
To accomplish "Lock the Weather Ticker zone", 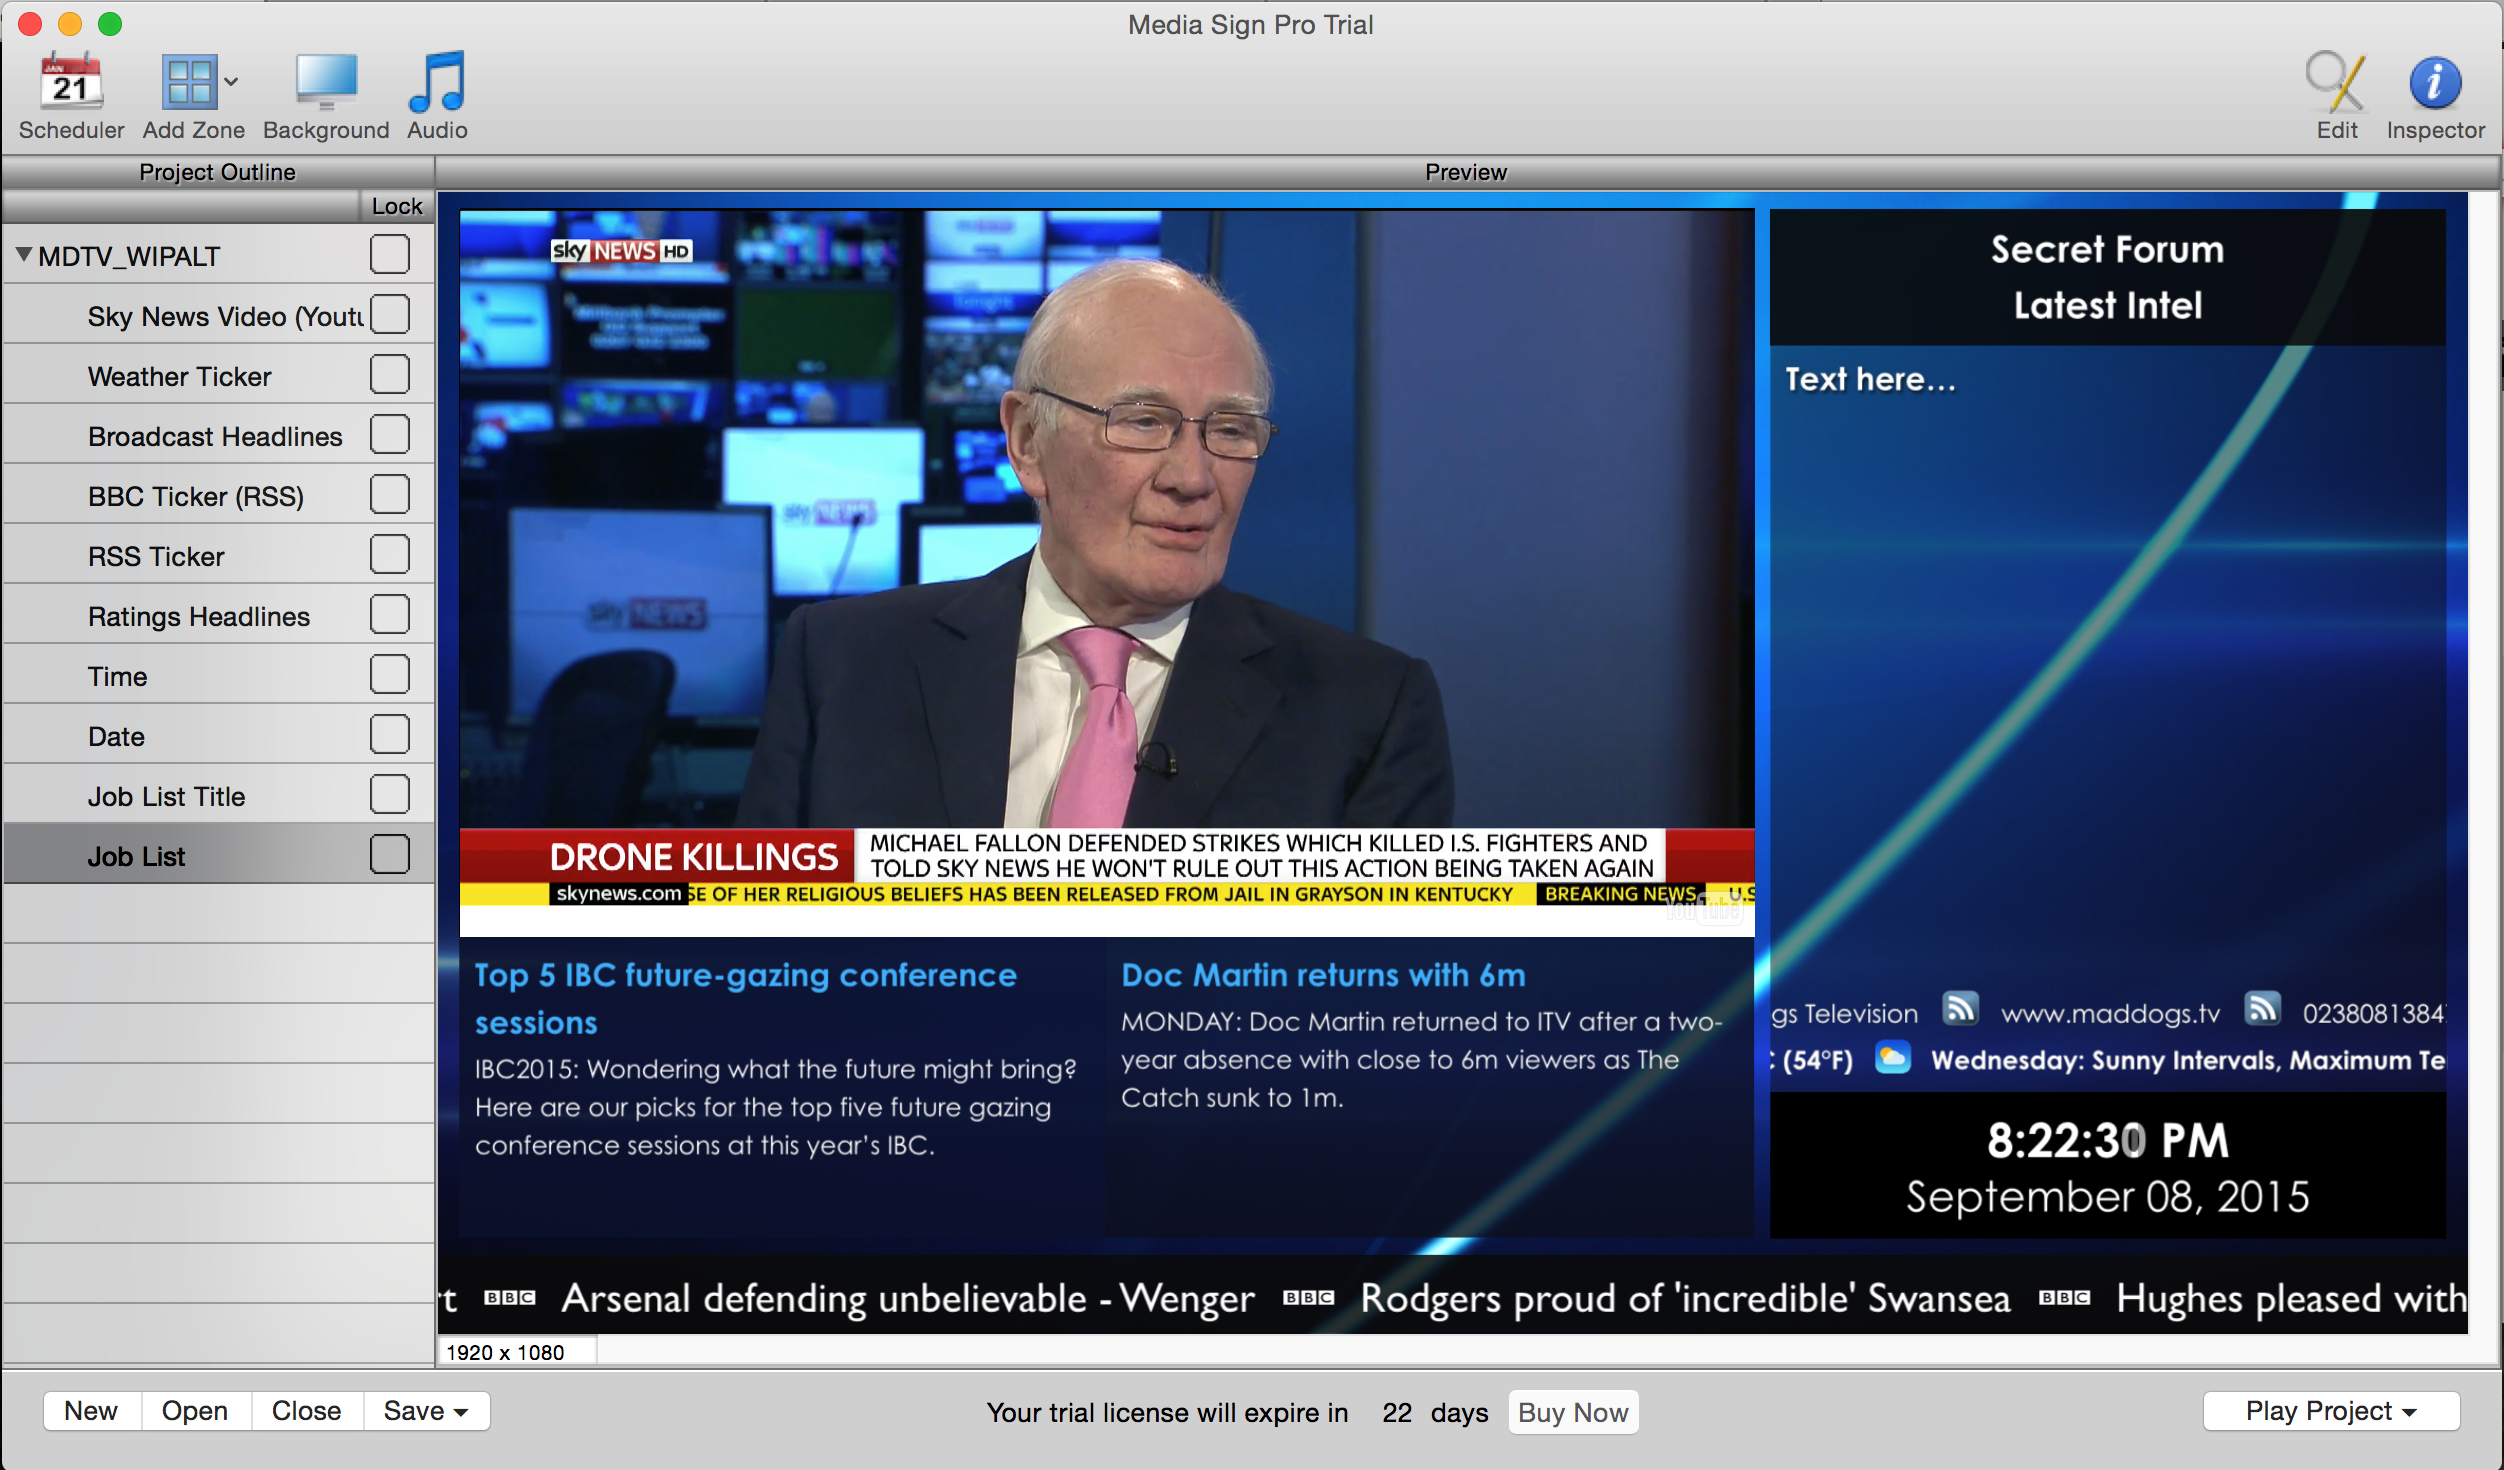I will 389,374.
